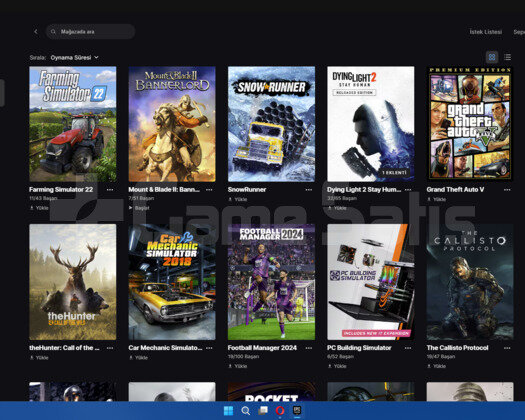Click the Football Manager 2024 title text
This screenshot has width=525, height=420.
coord(262,348)
